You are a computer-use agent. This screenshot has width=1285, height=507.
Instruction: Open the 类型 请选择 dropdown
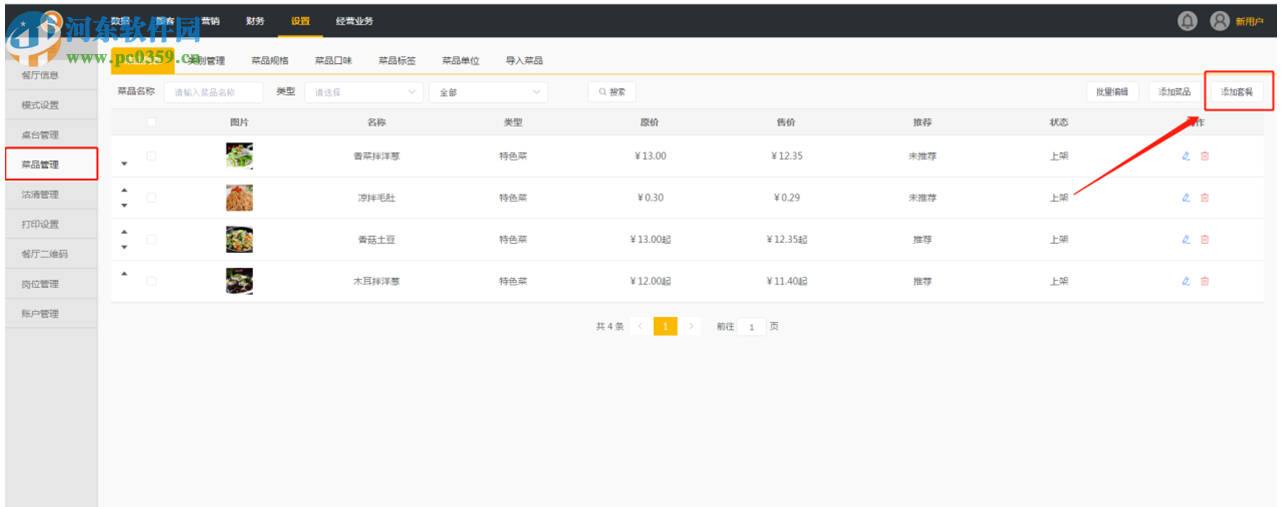coord(364,92)
